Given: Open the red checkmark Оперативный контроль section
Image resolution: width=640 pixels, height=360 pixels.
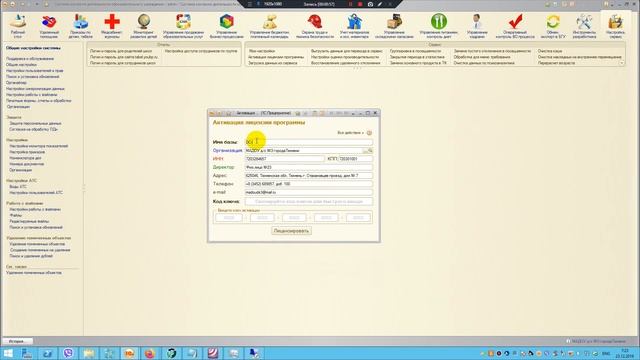Looking at the screenshot, I should (x=515, y=26).
